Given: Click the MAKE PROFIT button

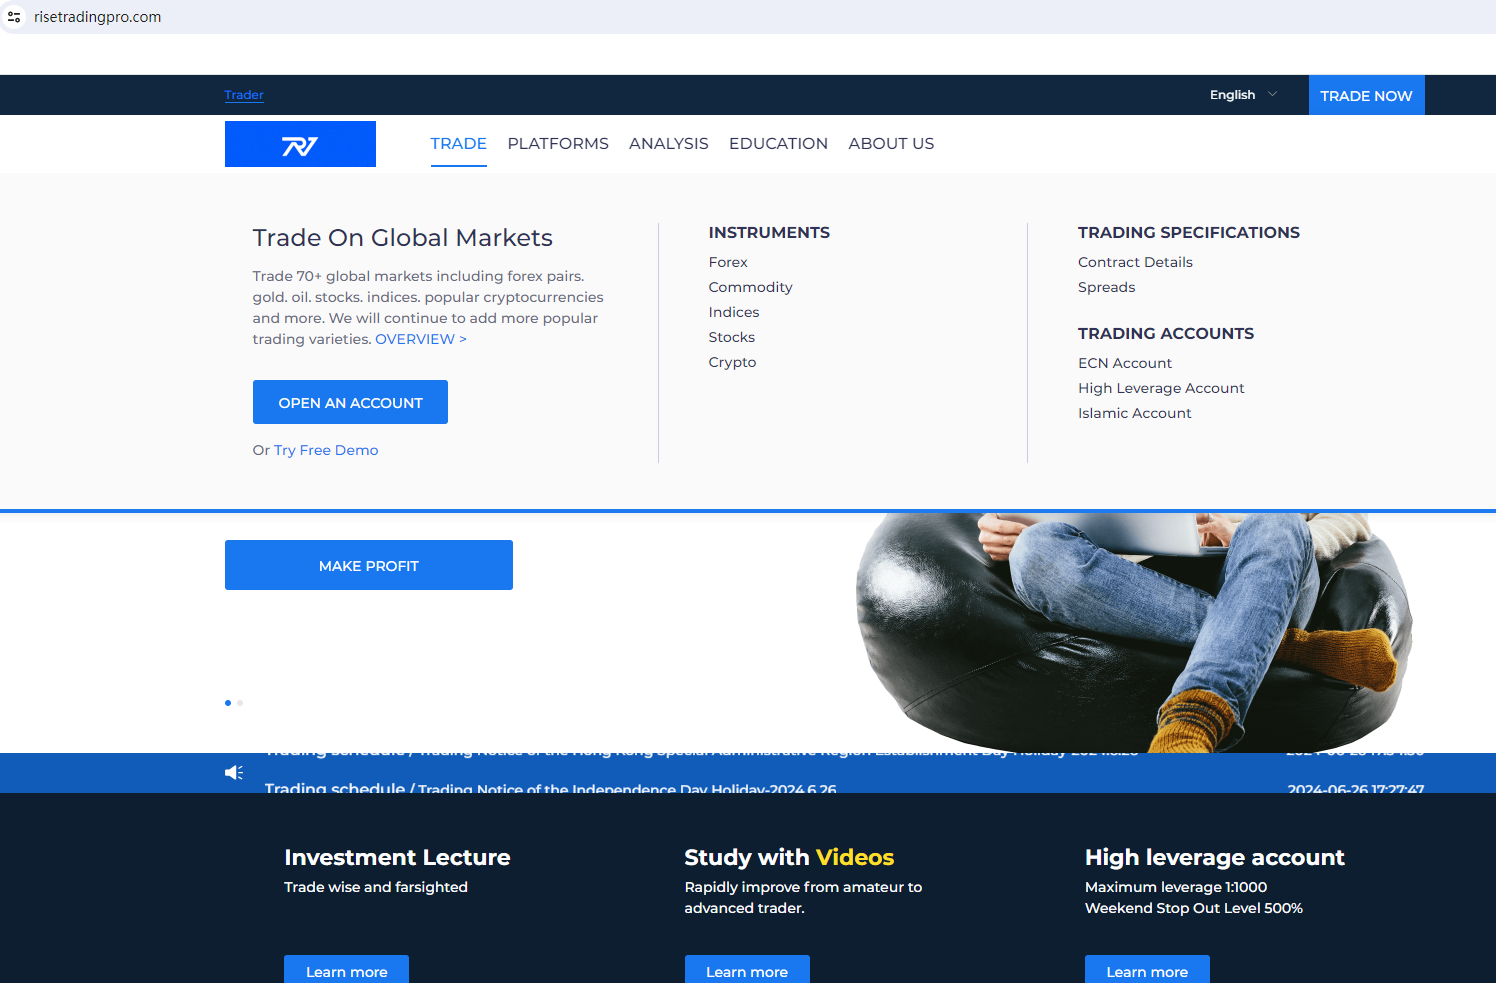Looking at the screenshot, I should tap(369, 565).
